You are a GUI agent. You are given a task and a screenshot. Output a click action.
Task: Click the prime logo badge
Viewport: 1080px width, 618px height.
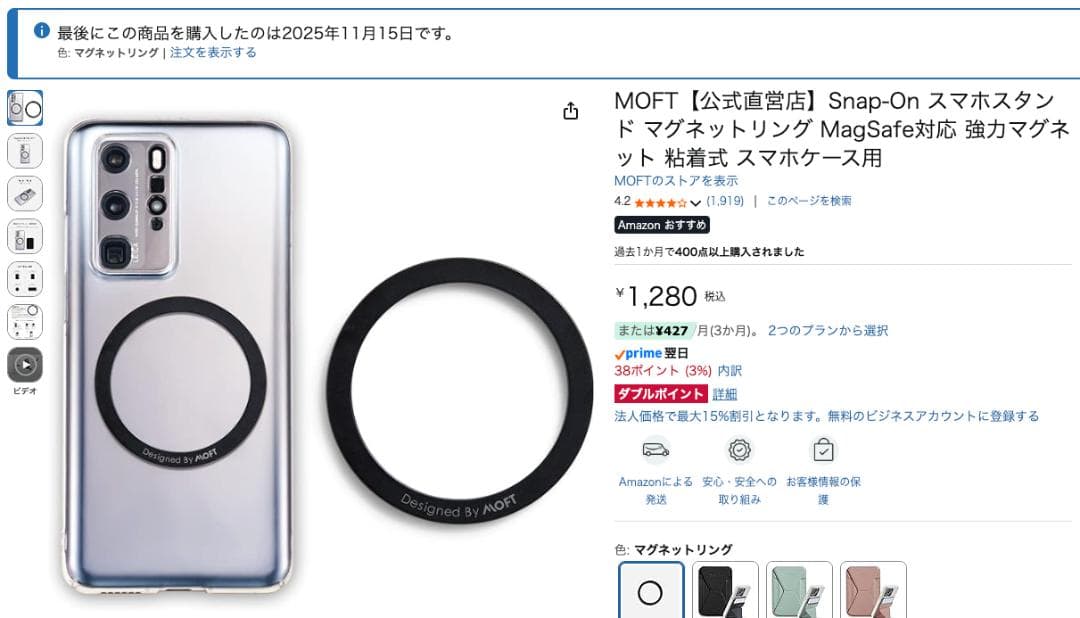click(638, 353)
